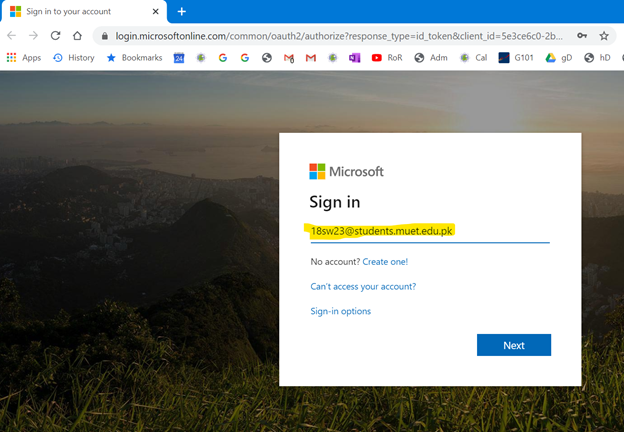Open the YouTube RoR bookmark

click(x=387, y=58)
